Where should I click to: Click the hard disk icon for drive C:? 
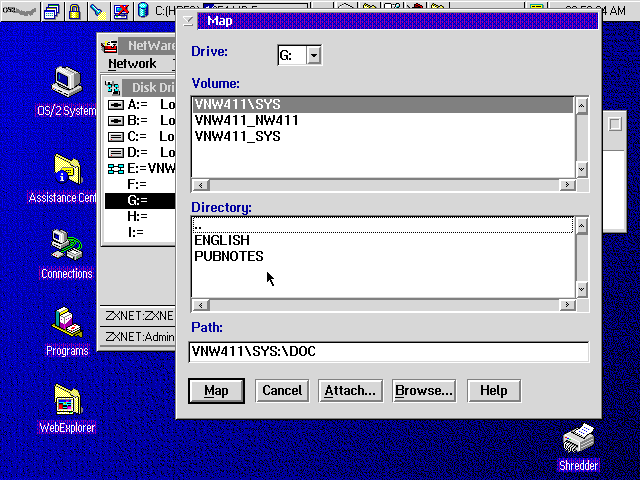(116, 137)
